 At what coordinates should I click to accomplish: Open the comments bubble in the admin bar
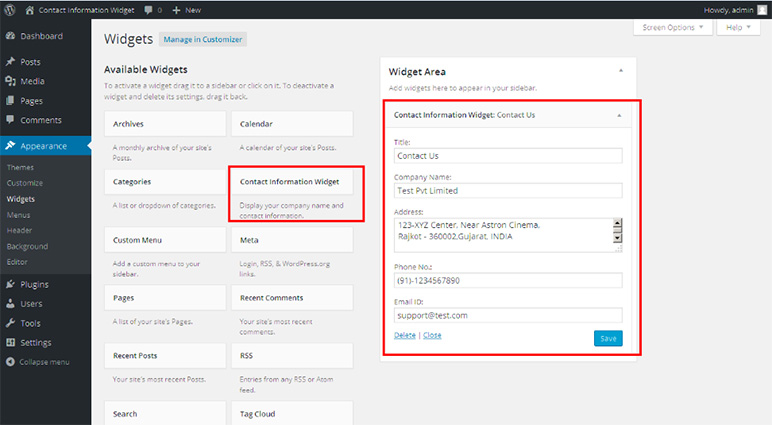tap(148, 10)
